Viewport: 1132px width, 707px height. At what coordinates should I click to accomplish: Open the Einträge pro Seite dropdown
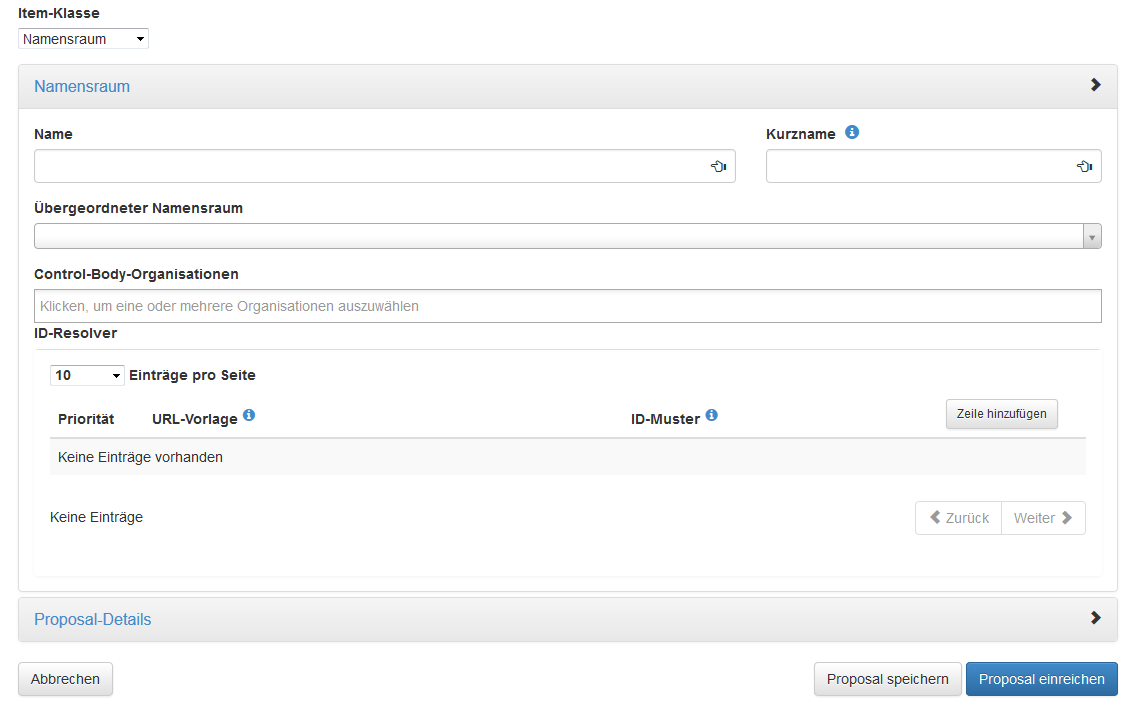[x=87, y=376]
